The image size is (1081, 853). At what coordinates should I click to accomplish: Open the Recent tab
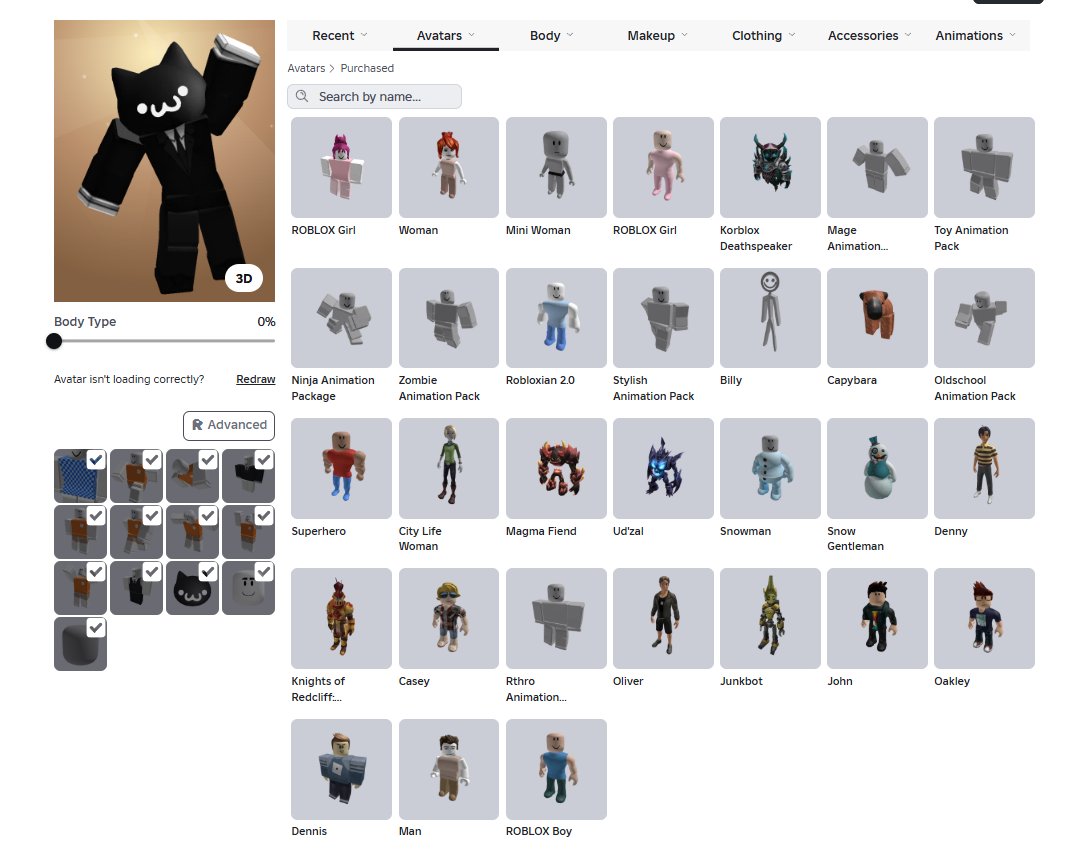tap(333, 35)
